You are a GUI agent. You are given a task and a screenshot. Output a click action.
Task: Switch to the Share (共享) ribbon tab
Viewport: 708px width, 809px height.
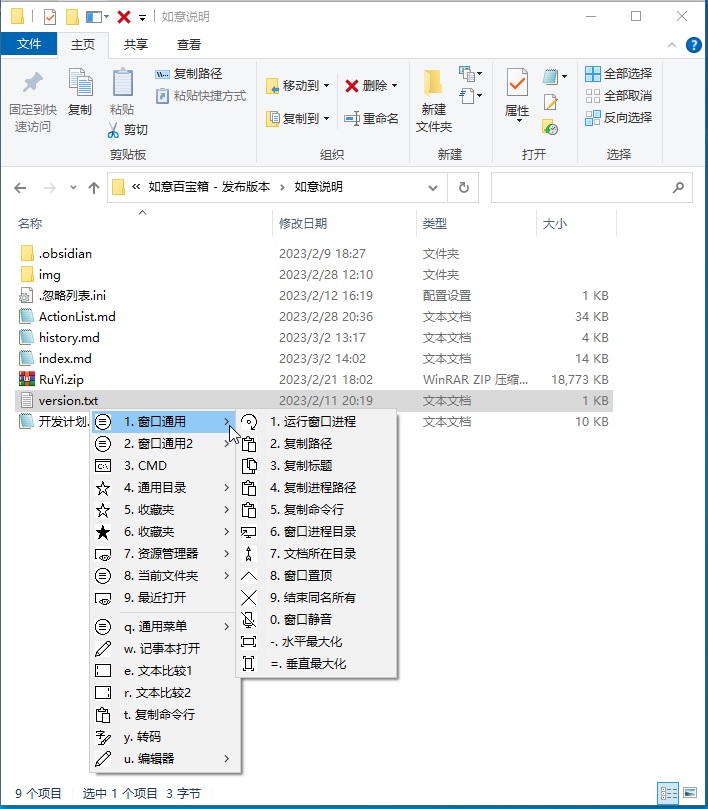pyautogui.click(x=136, y=45)
